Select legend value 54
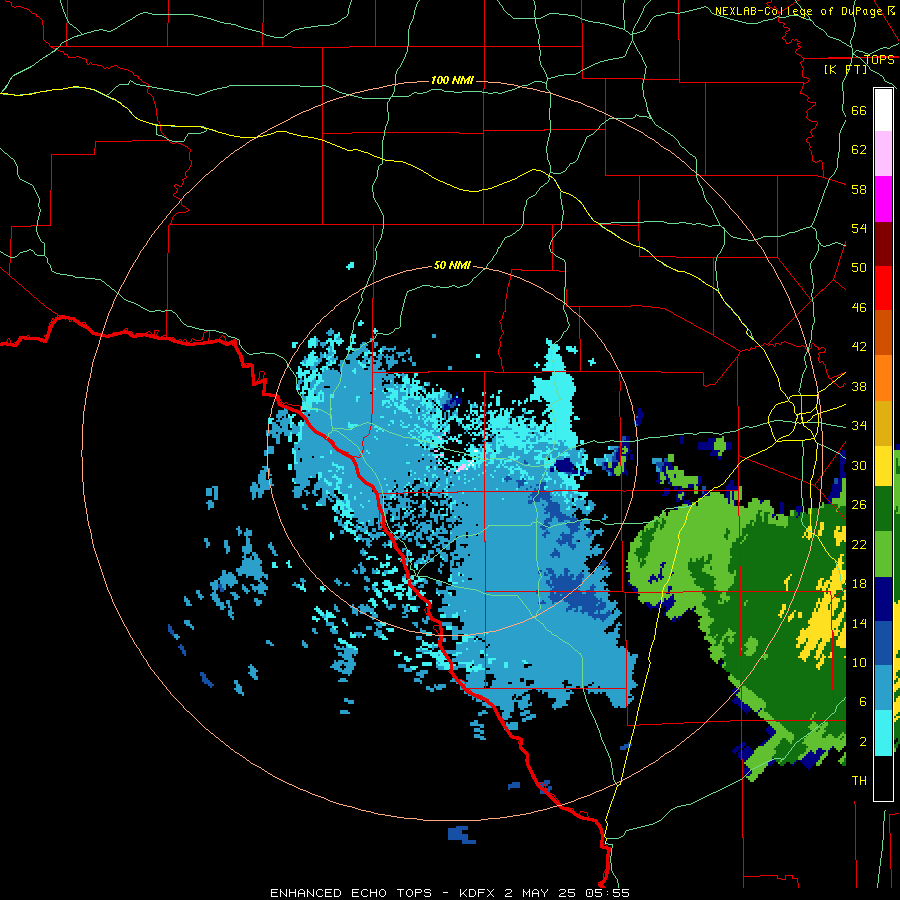 tap(859, 228)
